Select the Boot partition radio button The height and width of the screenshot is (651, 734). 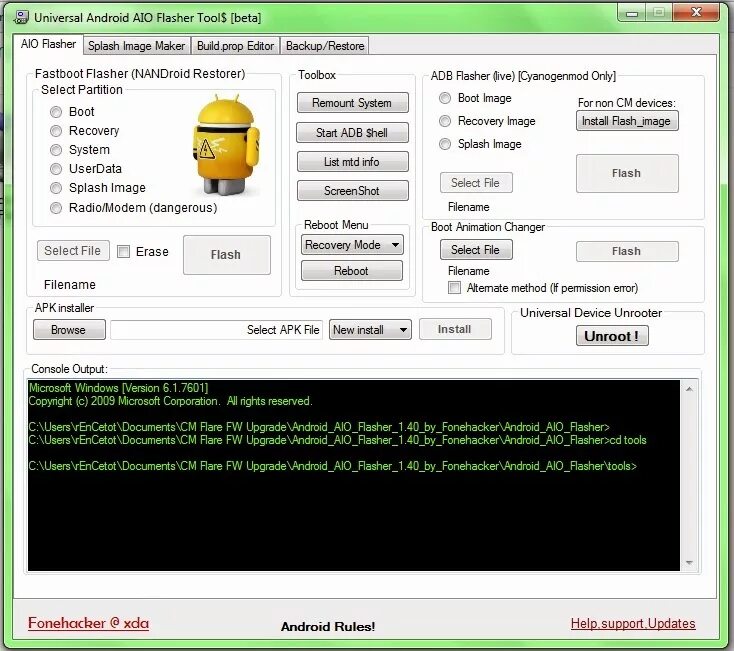click(x=56, y=112)
